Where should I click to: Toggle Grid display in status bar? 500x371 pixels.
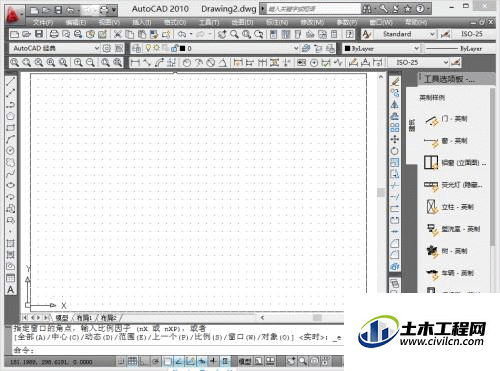pos(132,361)
